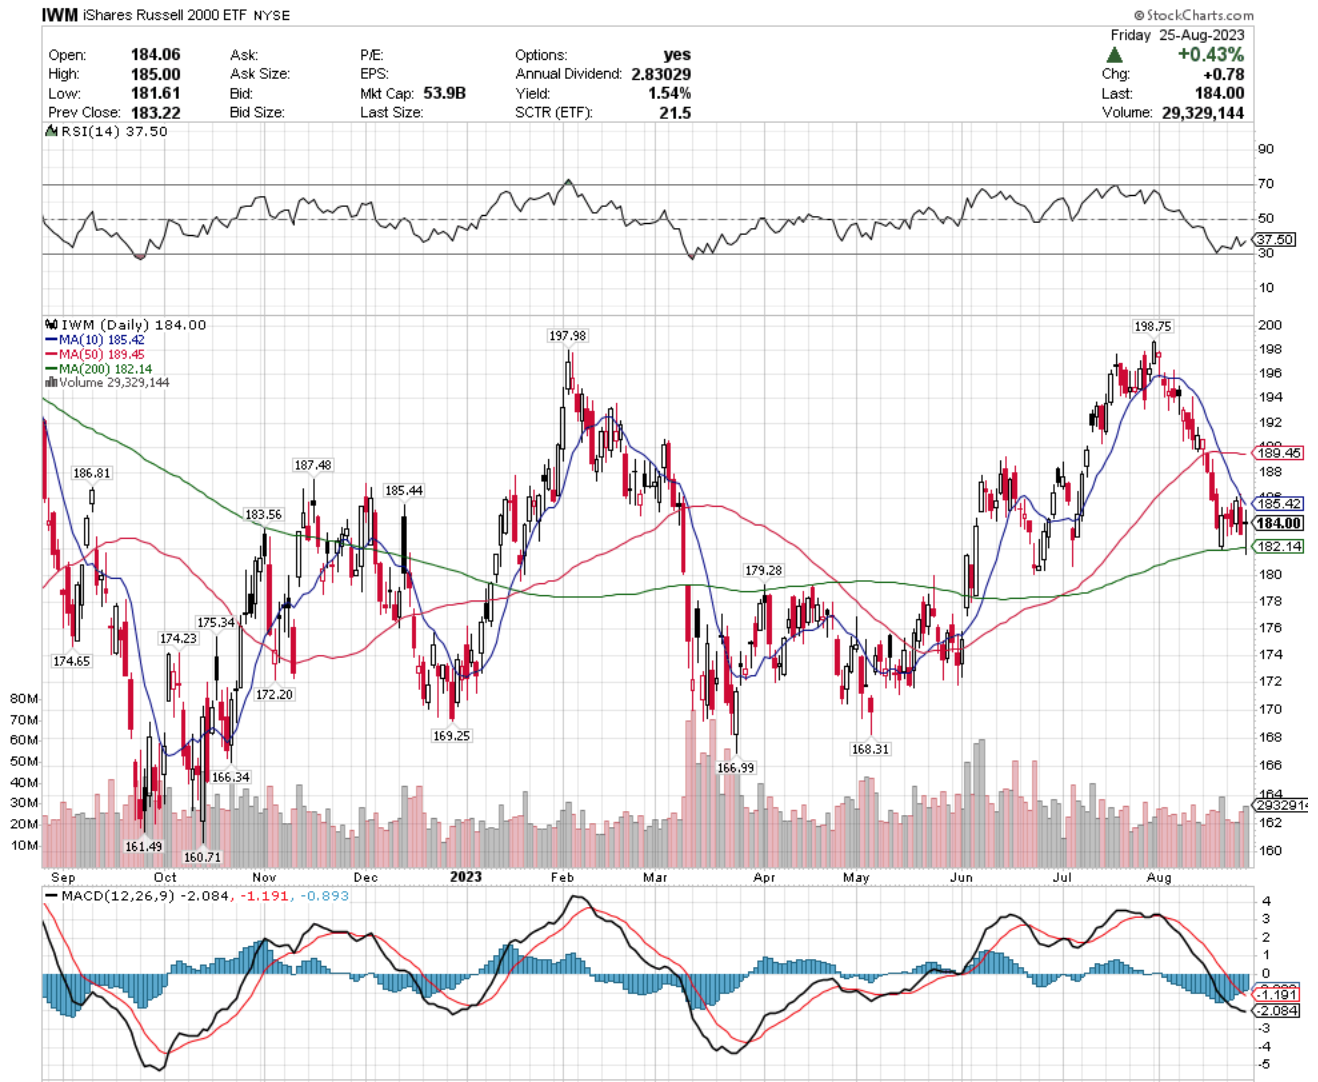The width and height of the screenshot is (1318, 1082).
Task: Click the green up-triangle change indicator
Action: tap(1115, 55)
